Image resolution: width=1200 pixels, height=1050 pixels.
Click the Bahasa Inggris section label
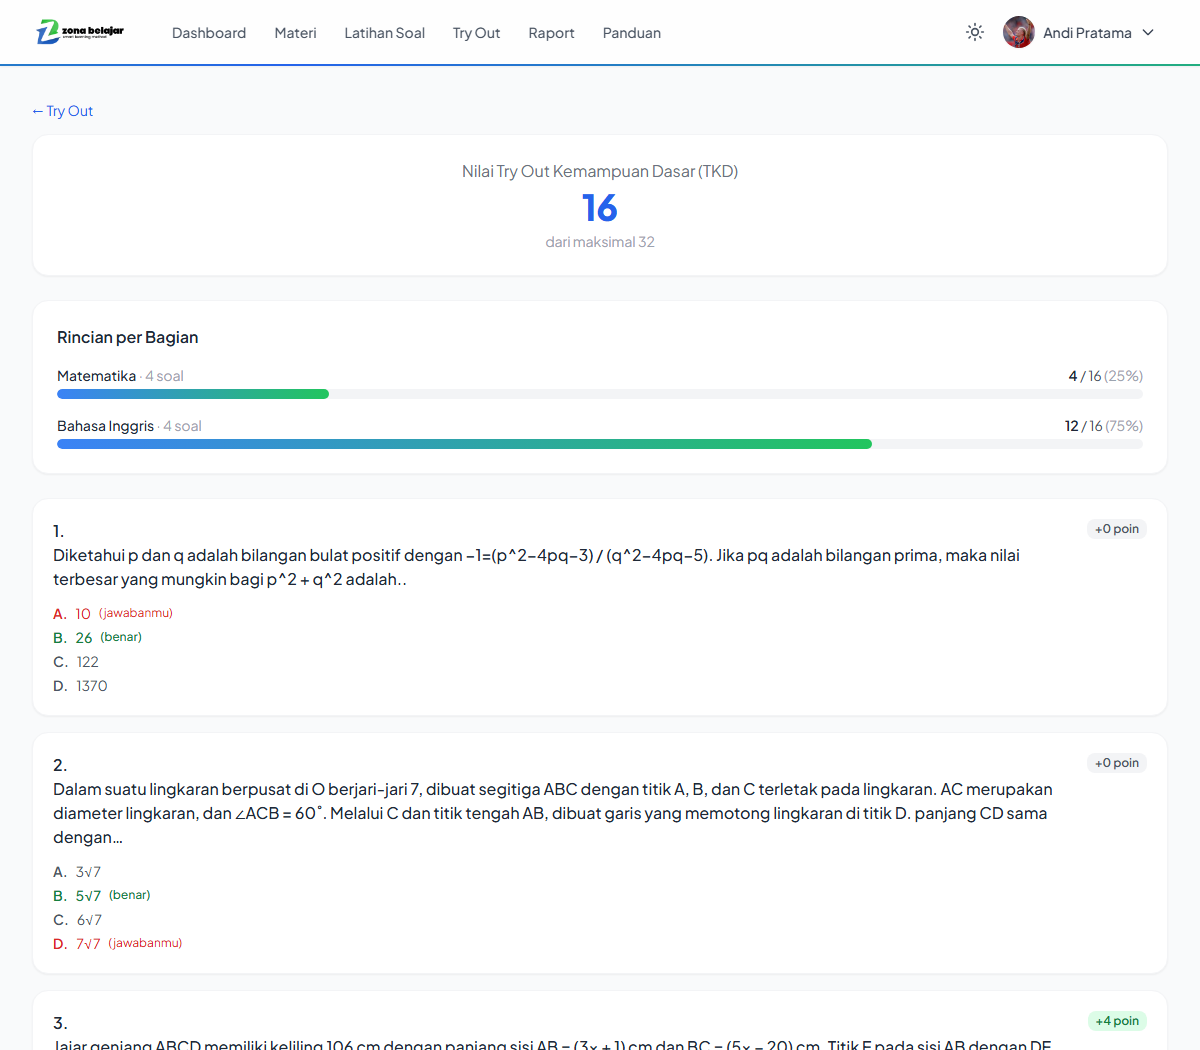(105, 426)
